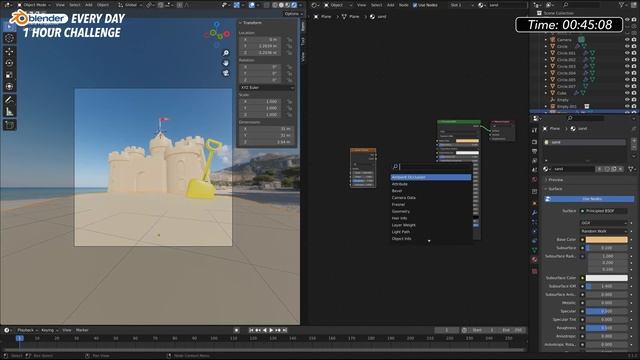Viewport: 640px width, 360px height.
Task: Toggle lock on Location X field
Action: [x=289, y=40]
